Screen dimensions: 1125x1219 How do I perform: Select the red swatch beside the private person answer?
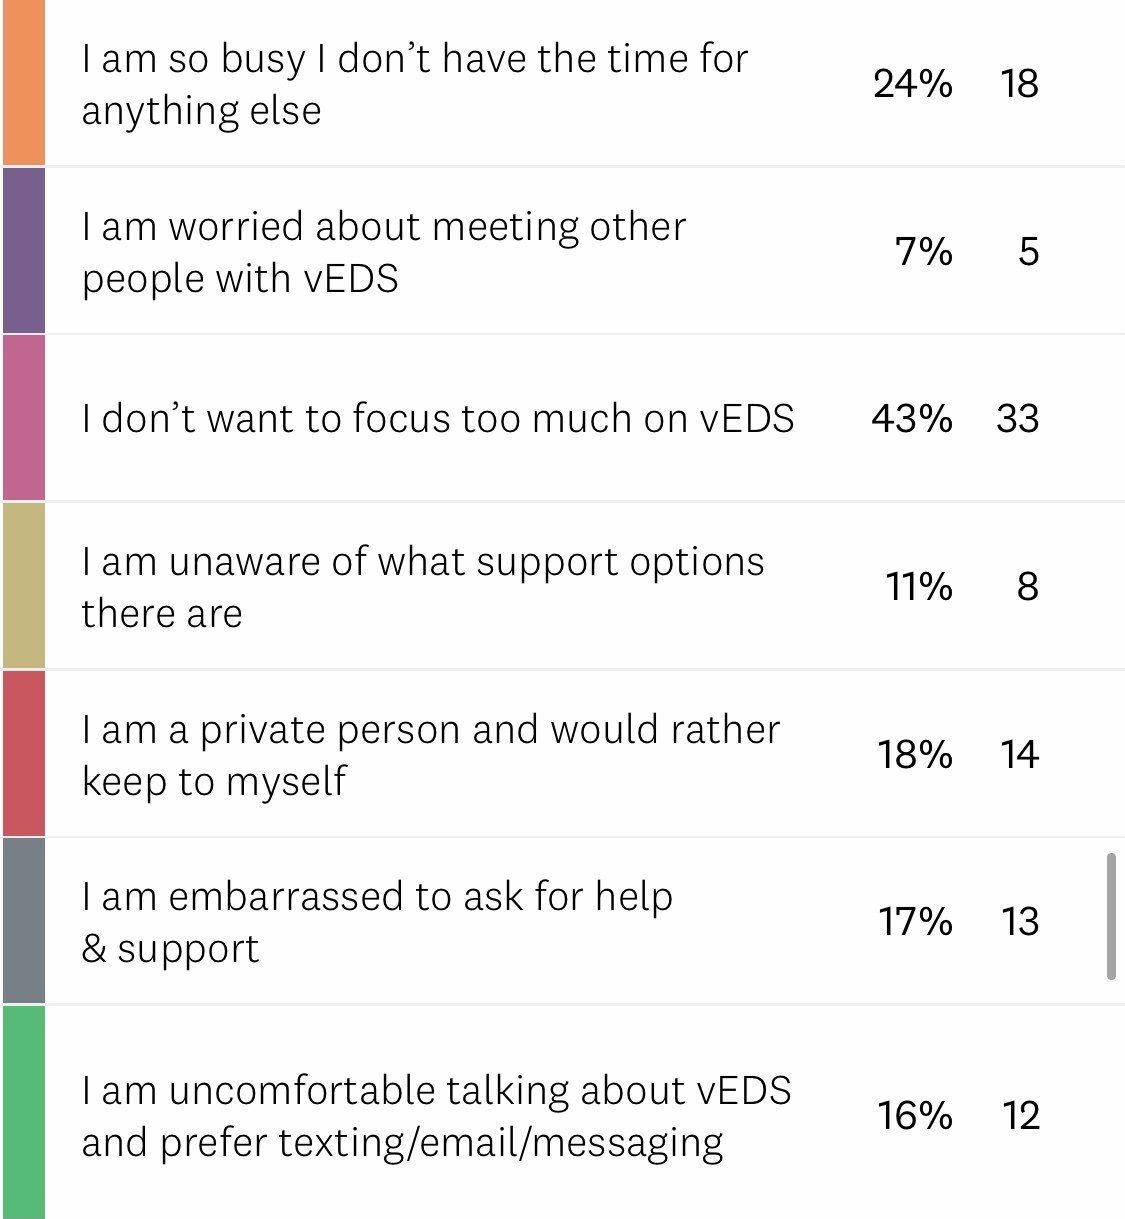coord(23,754)
